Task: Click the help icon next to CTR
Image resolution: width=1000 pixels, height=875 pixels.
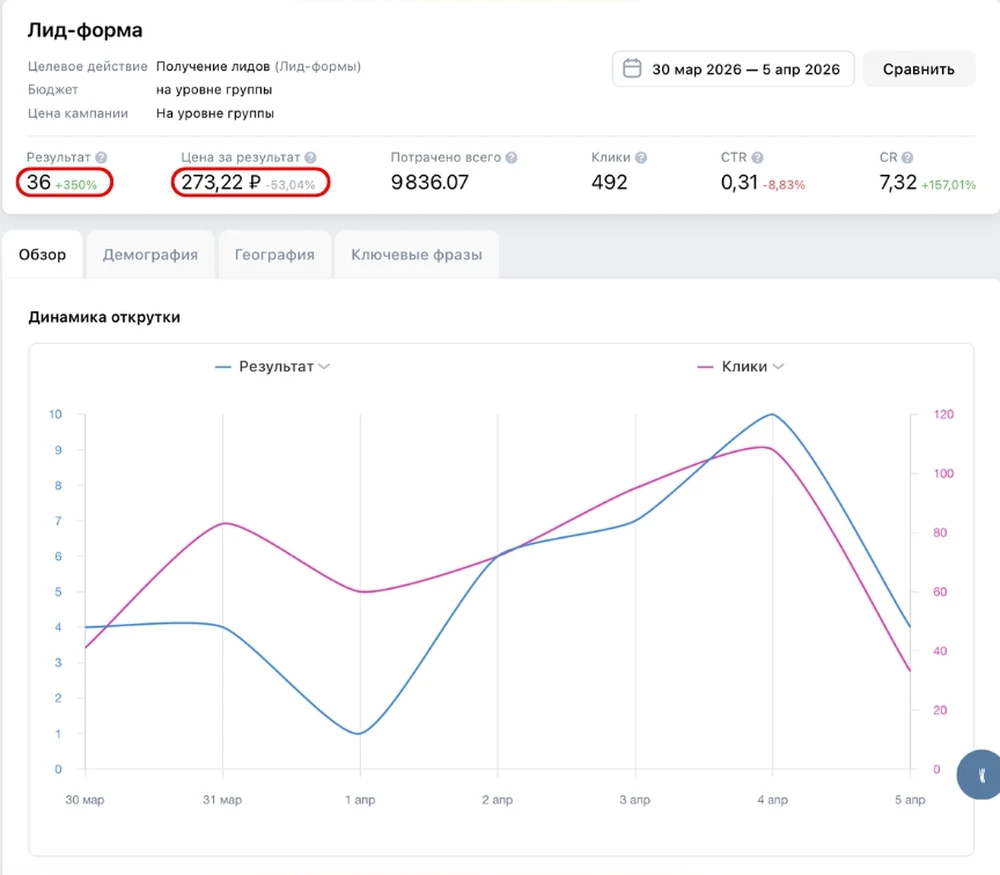Action: [x=757, y=158]
